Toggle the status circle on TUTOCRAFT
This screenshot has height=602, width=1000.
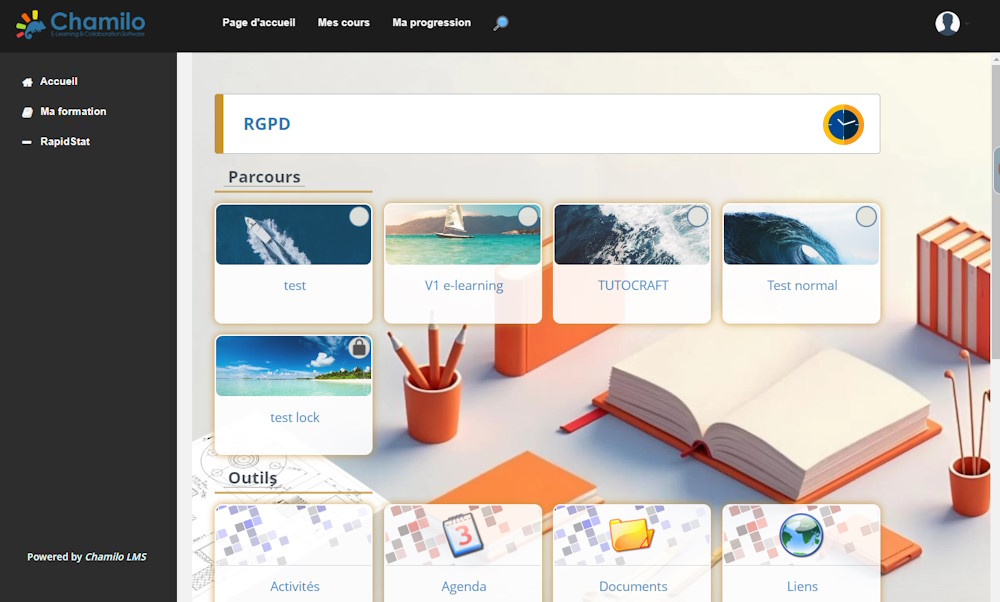pos(697,217)
